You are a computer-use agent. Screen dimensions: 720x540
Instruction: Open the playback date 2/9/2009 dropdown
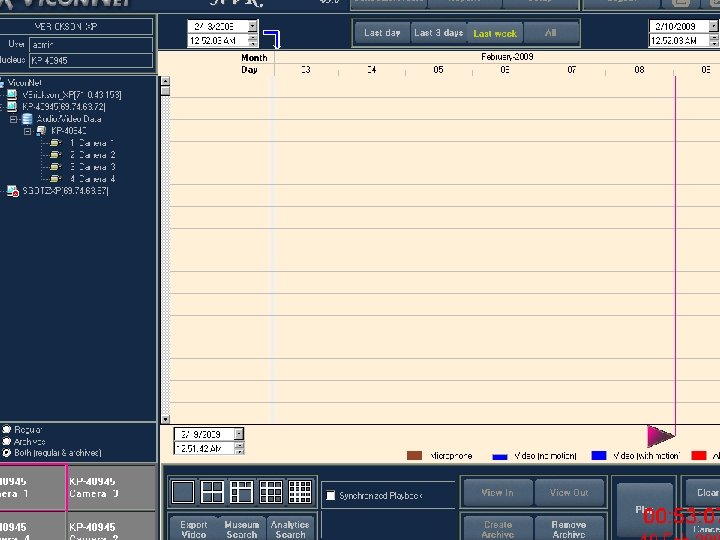tap(239, 434)
